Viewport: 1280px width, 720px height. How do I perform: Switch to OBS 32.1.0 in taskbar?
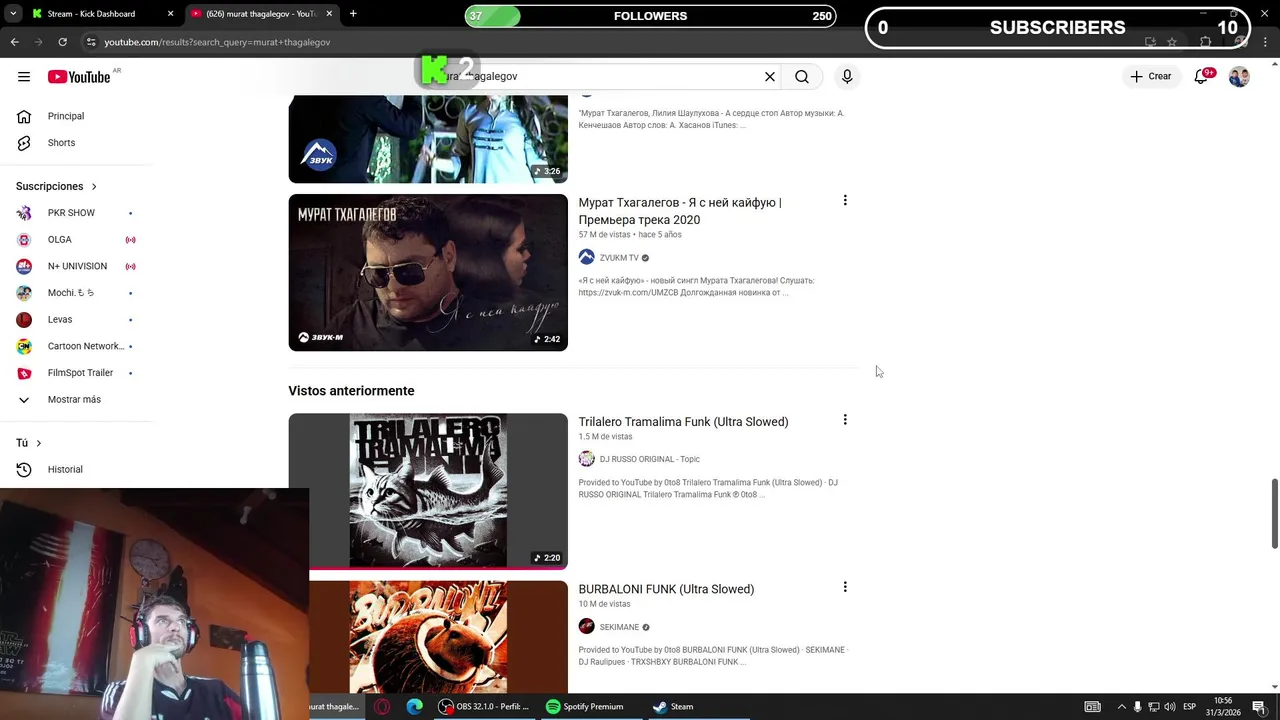pyautogui.click(x=485, y=706)
